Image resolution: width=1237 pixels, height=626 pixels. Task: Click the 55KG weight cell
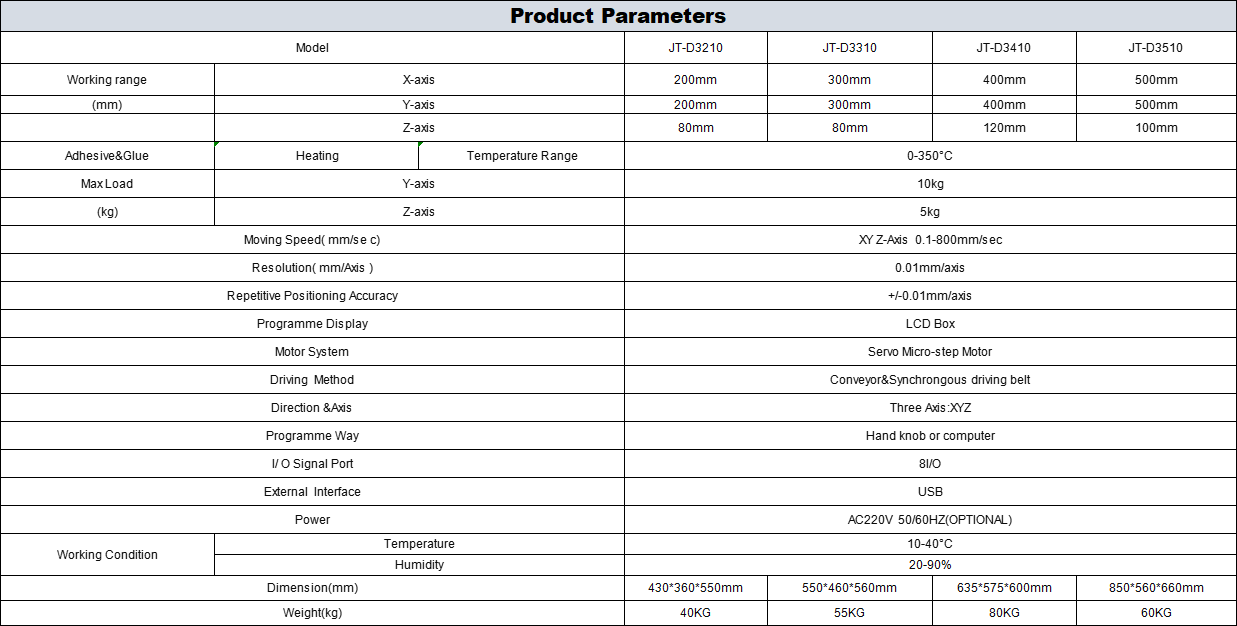click(850, 613)
